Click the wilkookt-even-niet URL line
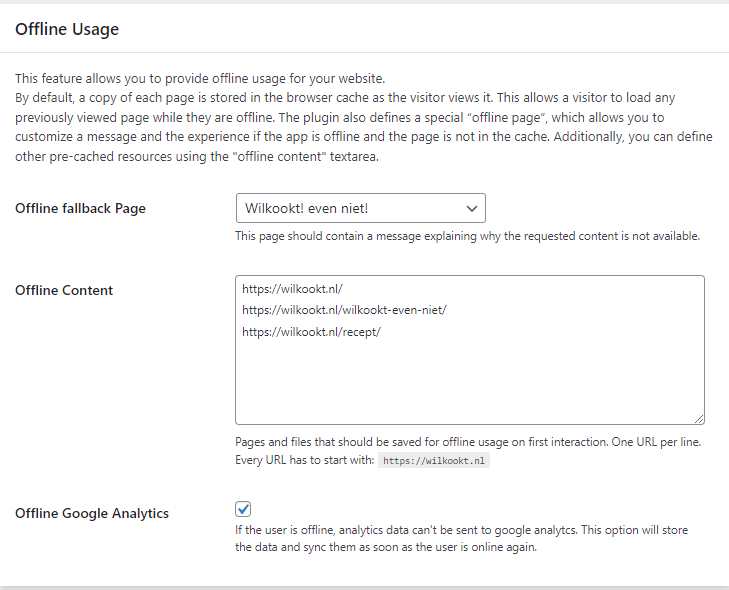This screenshot has width=729, height=590. click(x=344, y=310)
